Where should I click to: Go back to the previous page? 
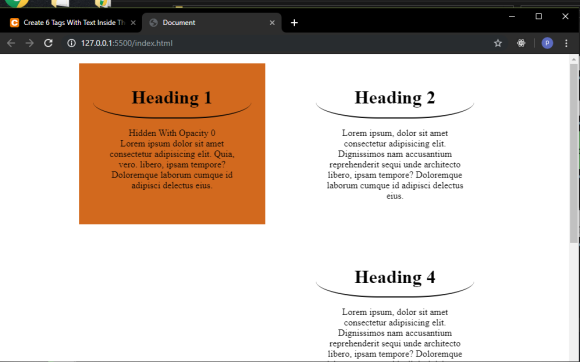(11, 43)
